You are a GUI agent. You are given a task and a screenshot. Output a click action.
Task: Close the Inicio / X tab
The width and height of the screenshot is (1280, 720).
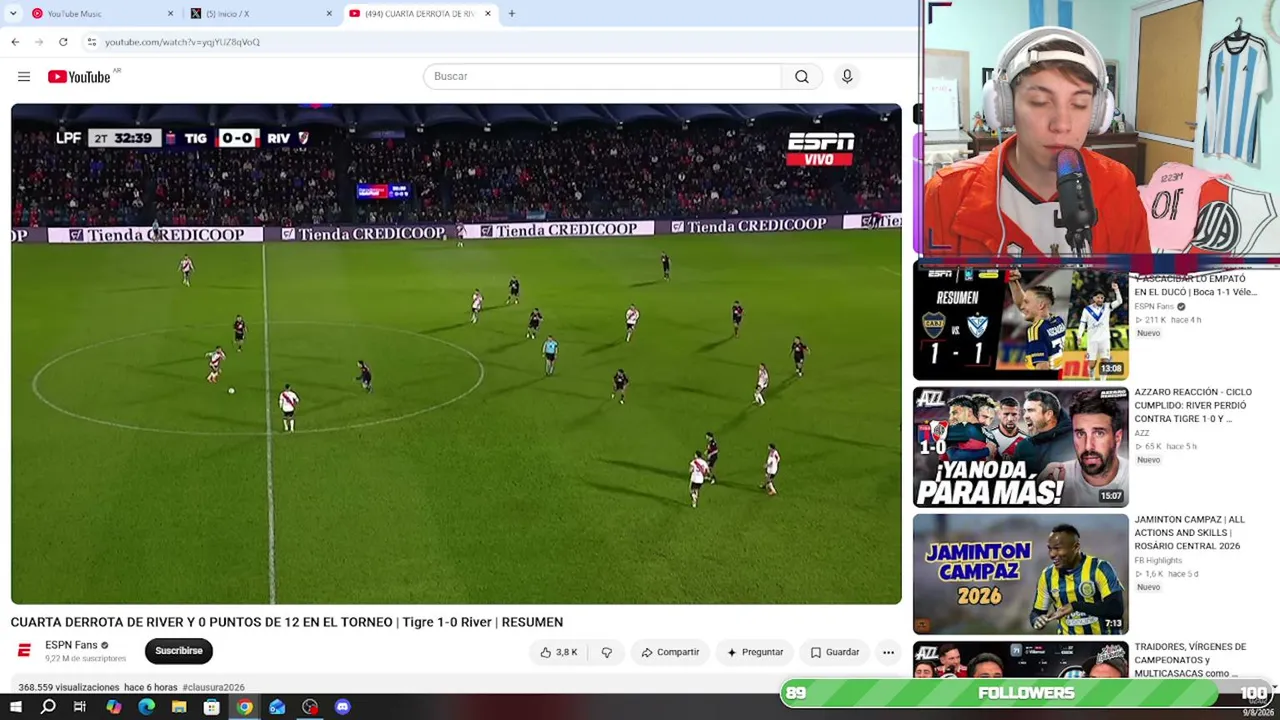329,14
